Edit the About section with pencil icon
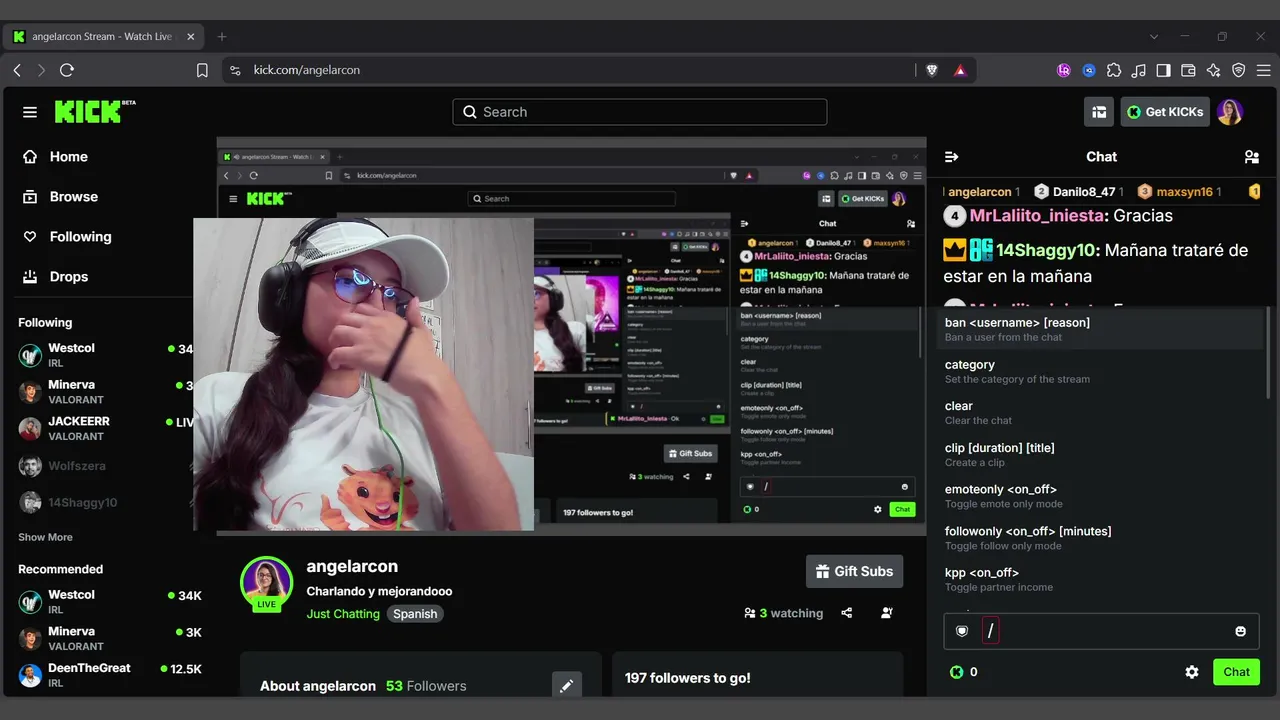The width and height of the screenshot is (1280, 720). (566, 685)
